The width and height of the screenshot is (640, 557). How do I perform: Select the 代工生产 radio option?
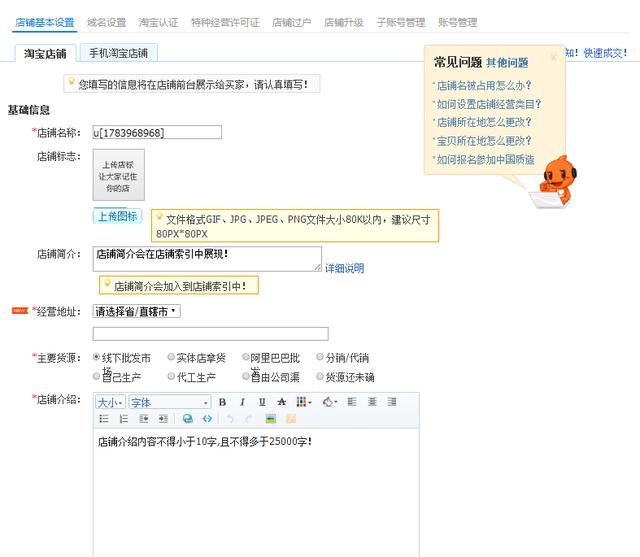[171, 376]
